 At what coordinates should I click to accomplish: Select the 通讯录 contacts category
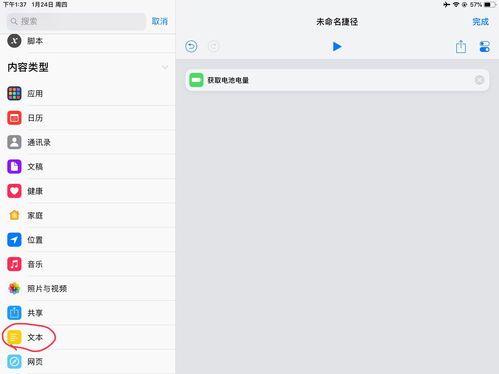click(x=87, y=142)
